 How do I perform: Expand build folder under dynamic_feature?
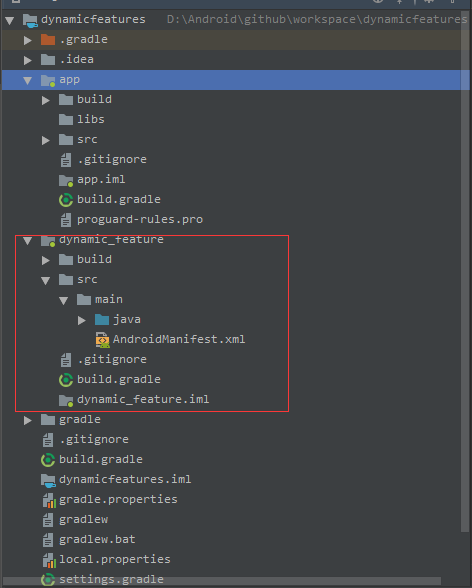tap(46, 260)
